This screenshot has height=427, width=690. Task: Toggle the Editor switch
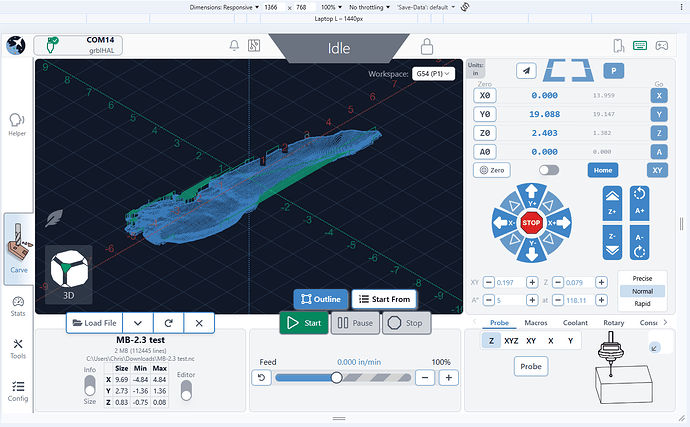(186, 390)
